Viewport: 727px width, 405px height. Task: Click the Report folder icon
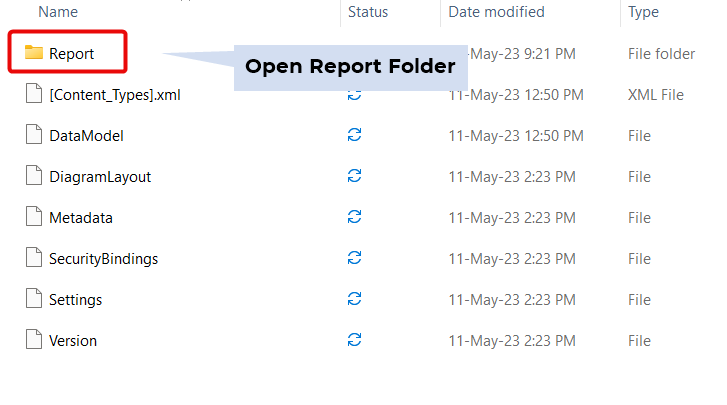[x=34, y=53]
